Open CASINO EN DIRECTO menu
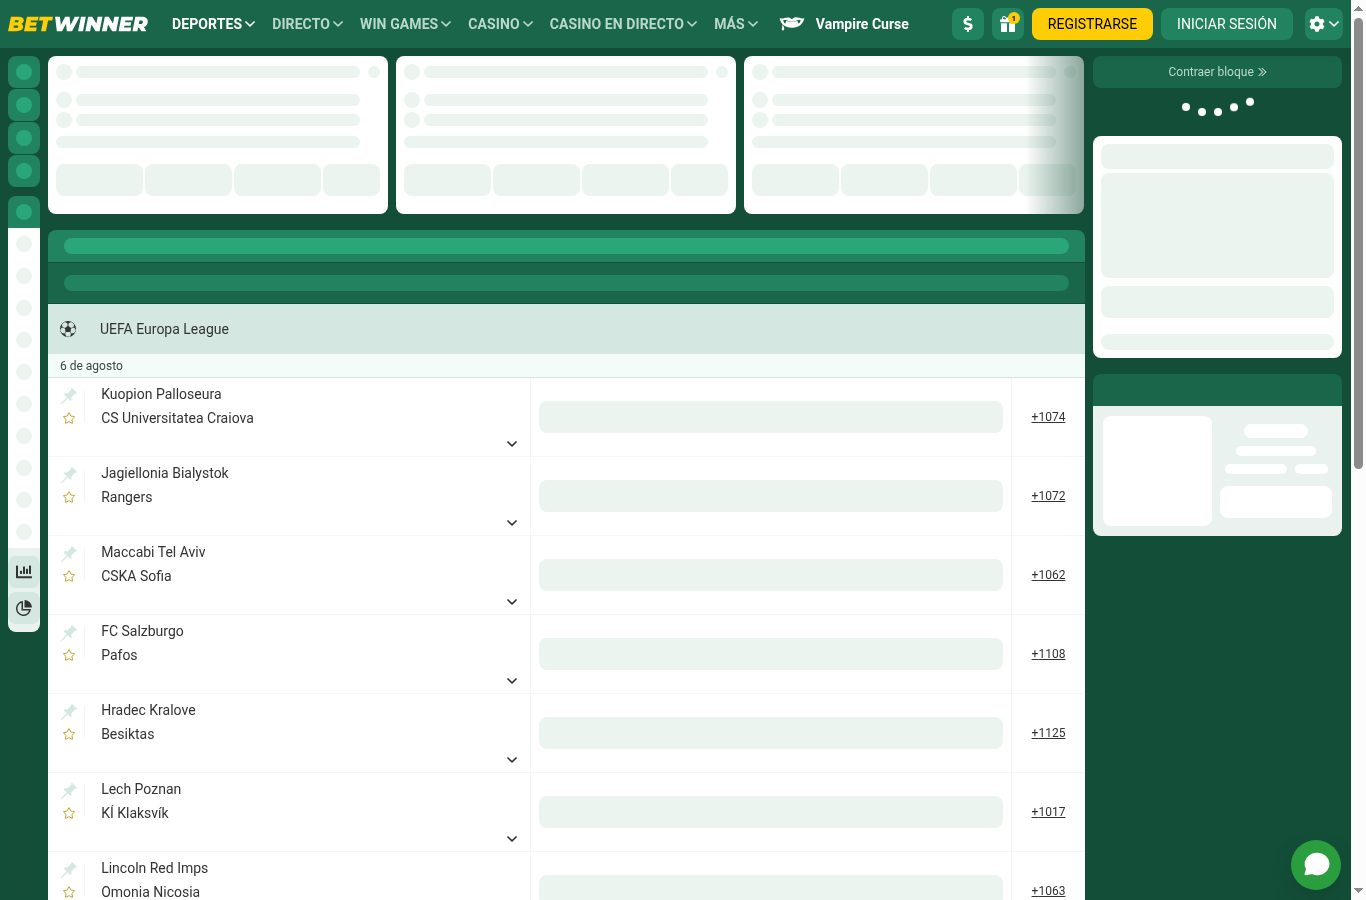 pyautogui.click(x=623, y=24)
